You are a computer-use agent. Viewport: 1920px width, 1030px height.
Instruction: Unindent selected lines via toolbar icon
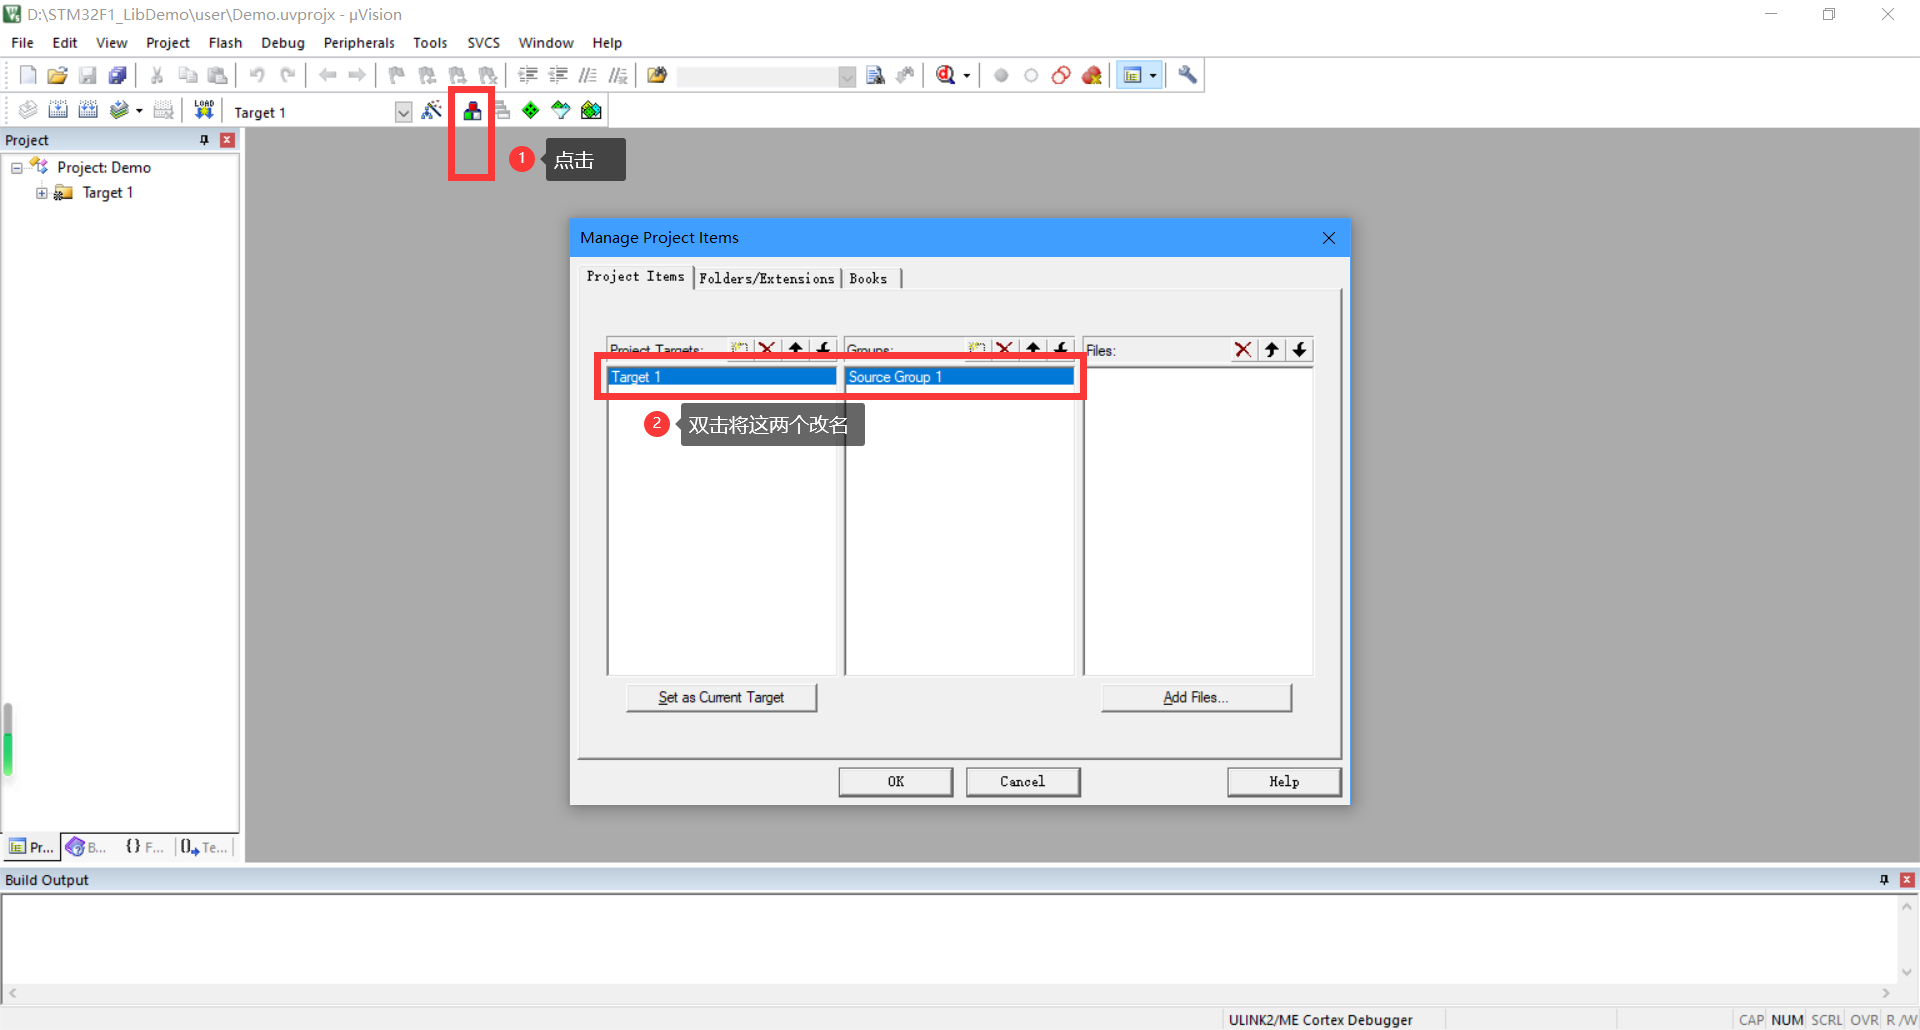click(558, 75)
